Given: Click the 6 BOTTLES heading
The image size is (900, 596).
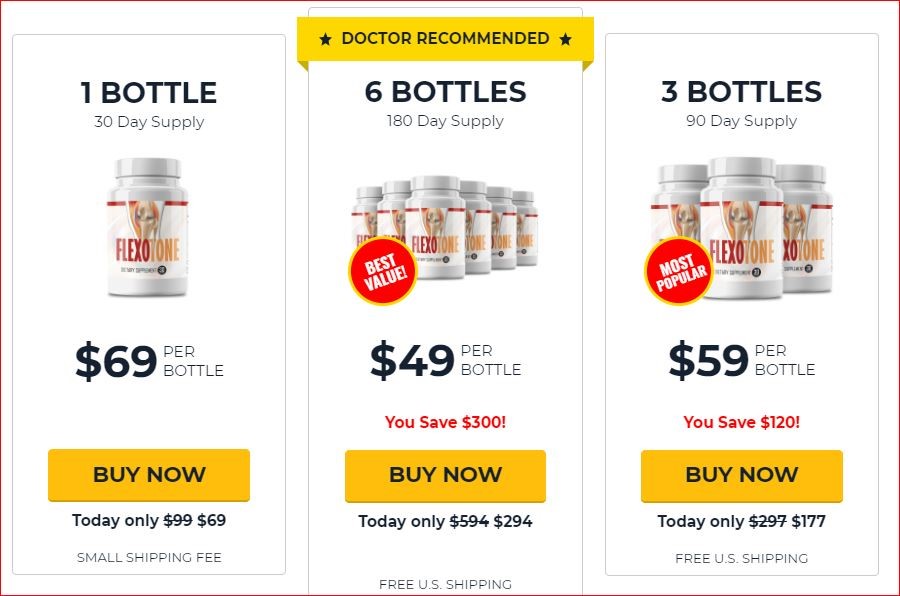Looking at the screenshot, I should 445,92.
